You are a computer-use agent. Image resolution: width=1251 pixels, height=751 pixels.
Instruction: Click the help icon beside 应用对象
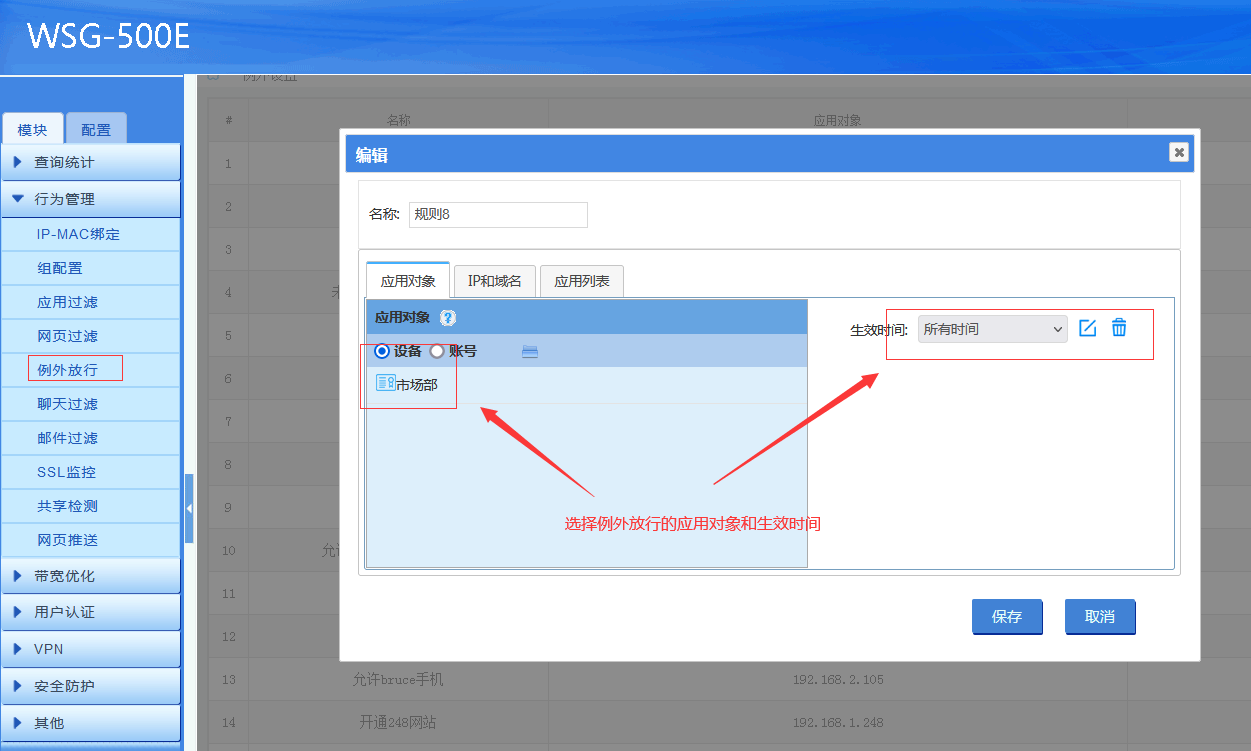(448, 318)
